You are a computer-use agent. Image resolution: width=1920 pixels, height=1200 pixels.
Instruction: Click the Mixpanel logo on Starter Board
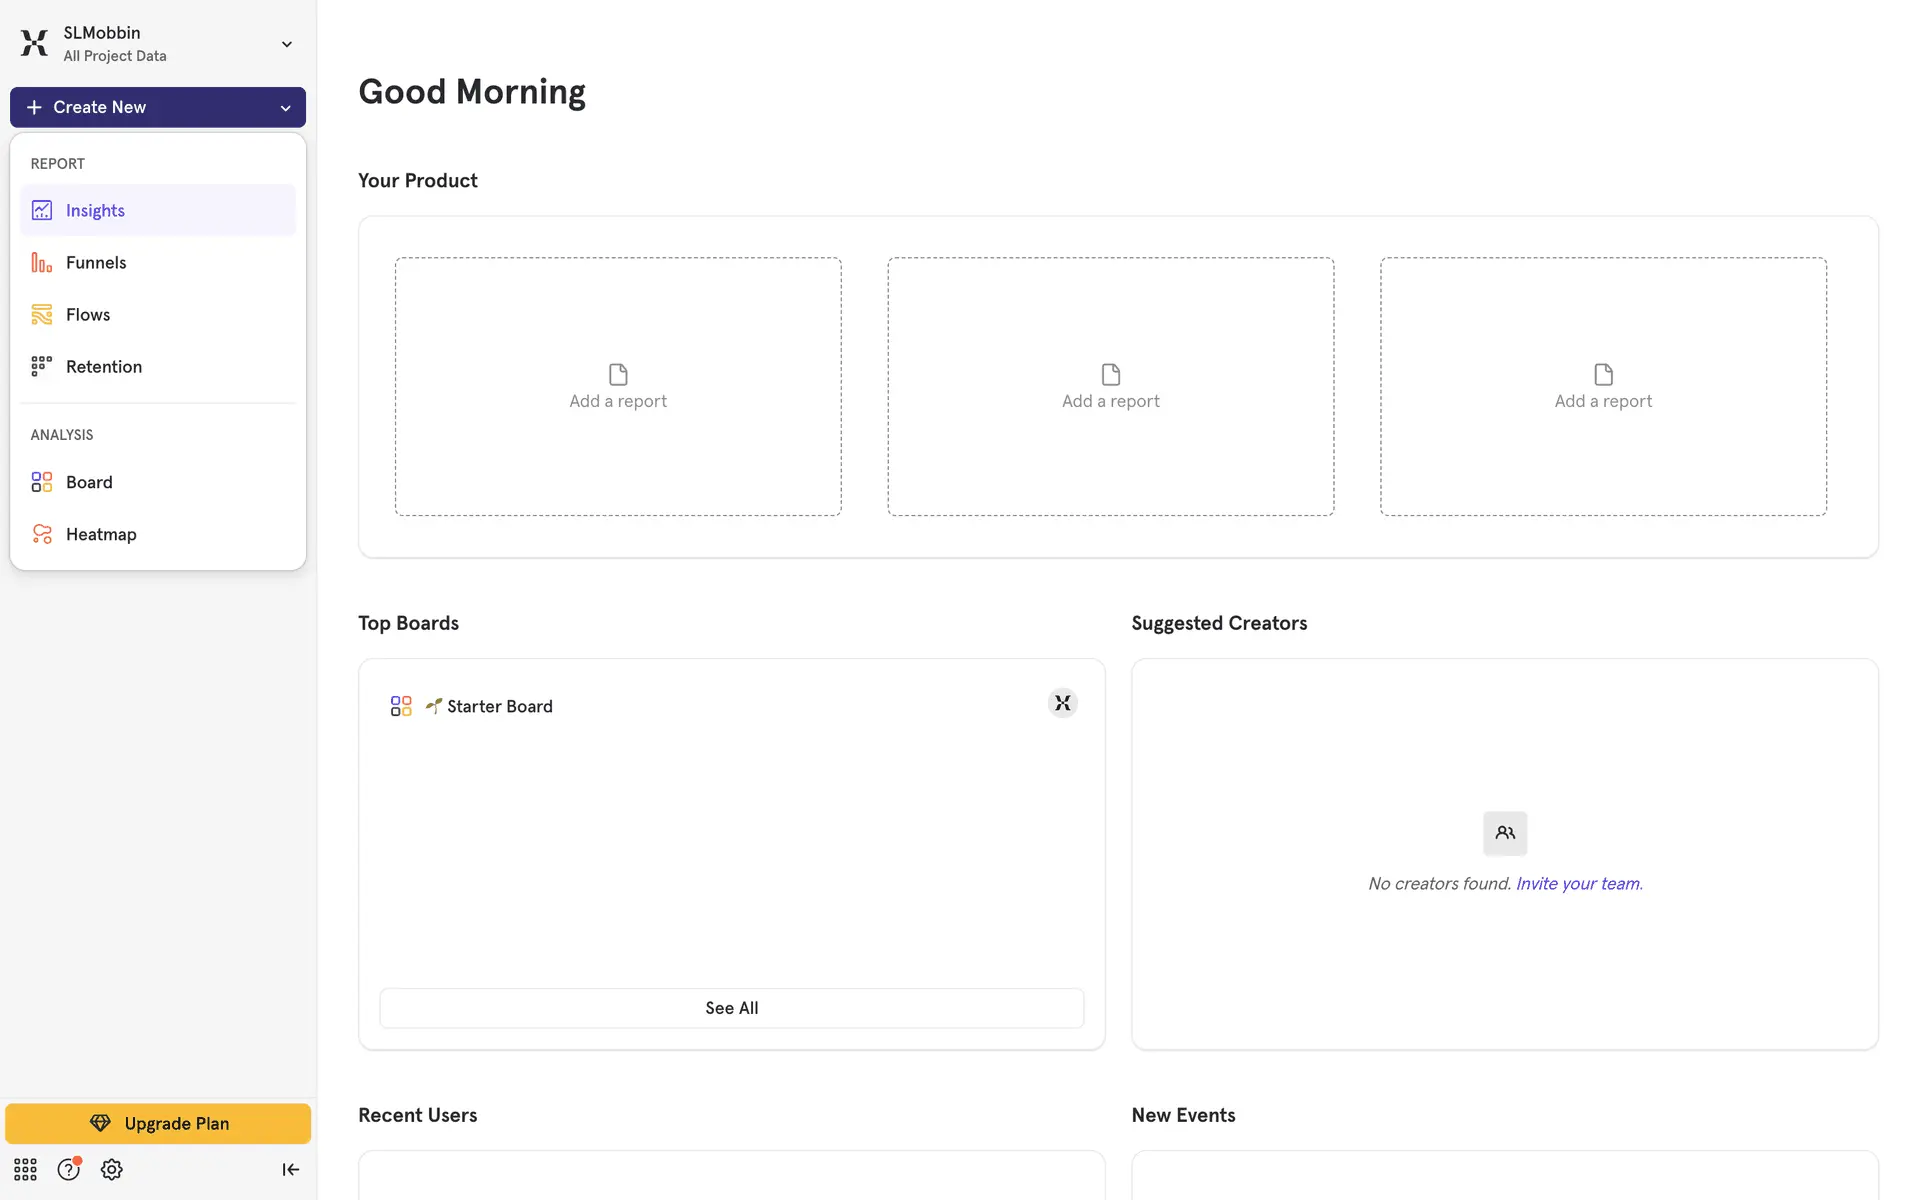[1062, 703]
